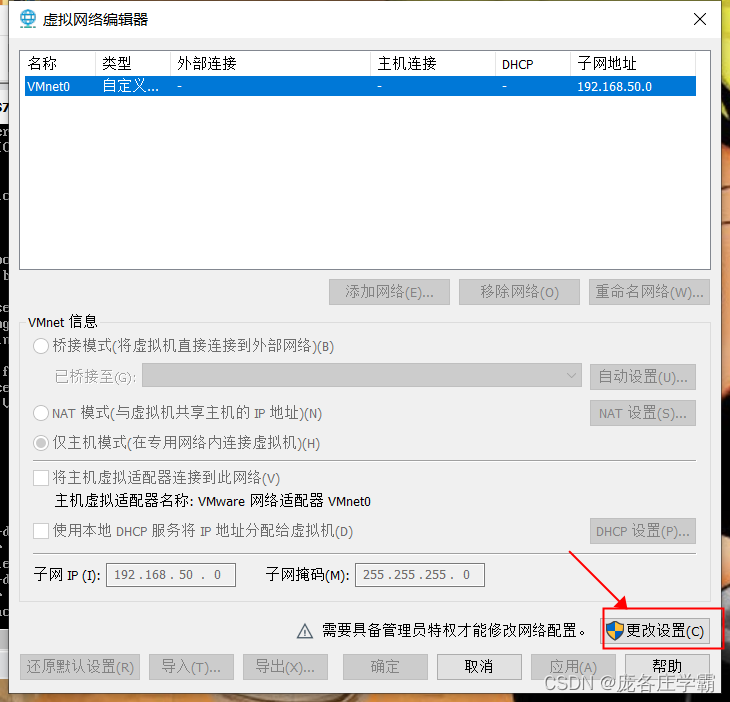Image resolution: width=730 pixels, height=702 pixels.
Task: Open the 已桥接至 dropdown list
Action: pyautogui.click(x=362, y=375)
